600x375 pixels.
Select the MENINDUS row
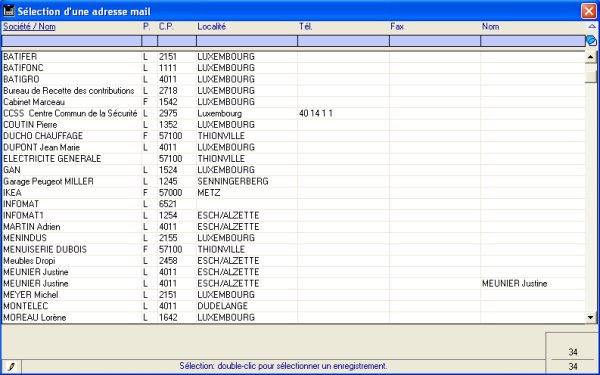[293, 238]
